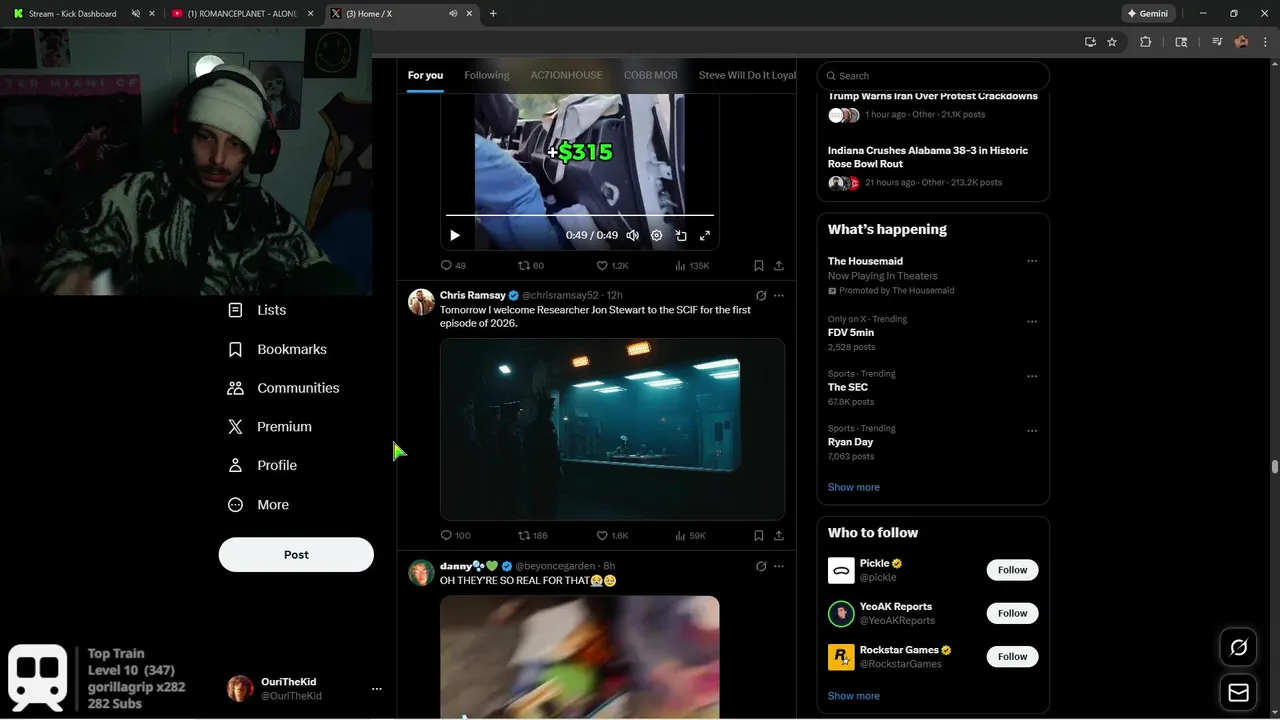Click the X Search field
Screen dimensions: 1280x720
[933, 76]
